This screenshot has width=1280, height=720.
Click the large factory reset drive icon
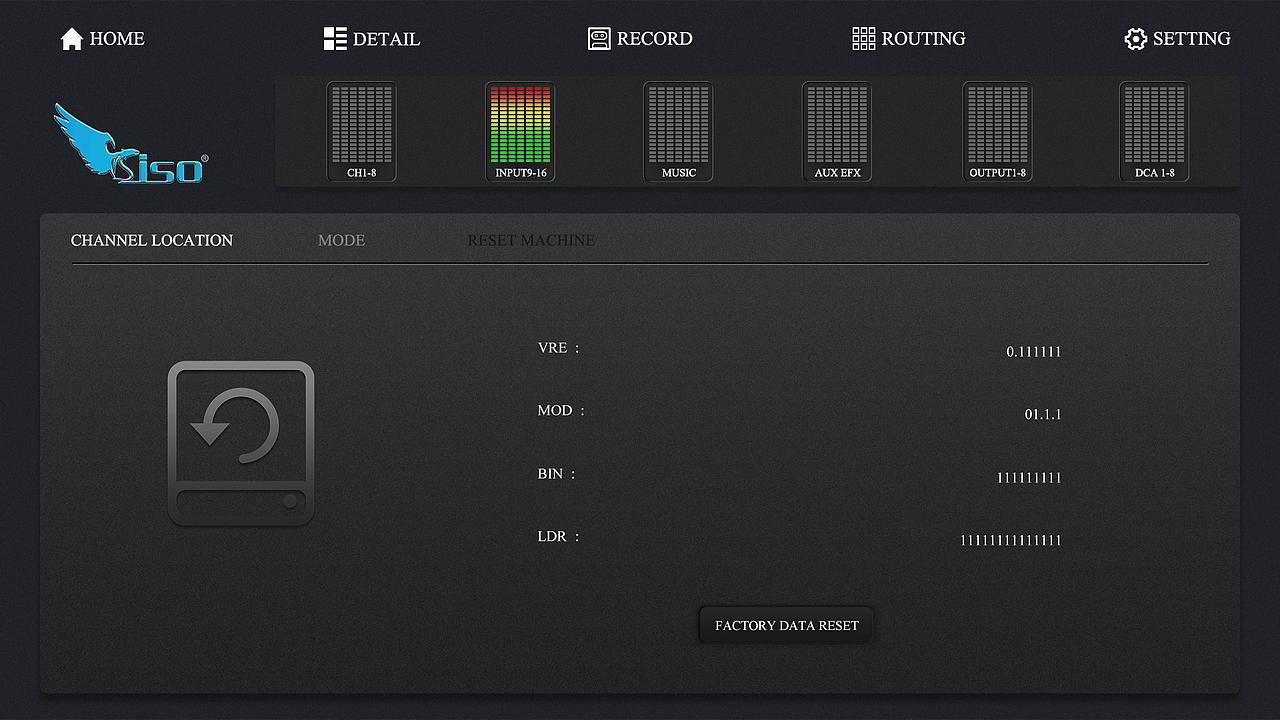point(241,443)
